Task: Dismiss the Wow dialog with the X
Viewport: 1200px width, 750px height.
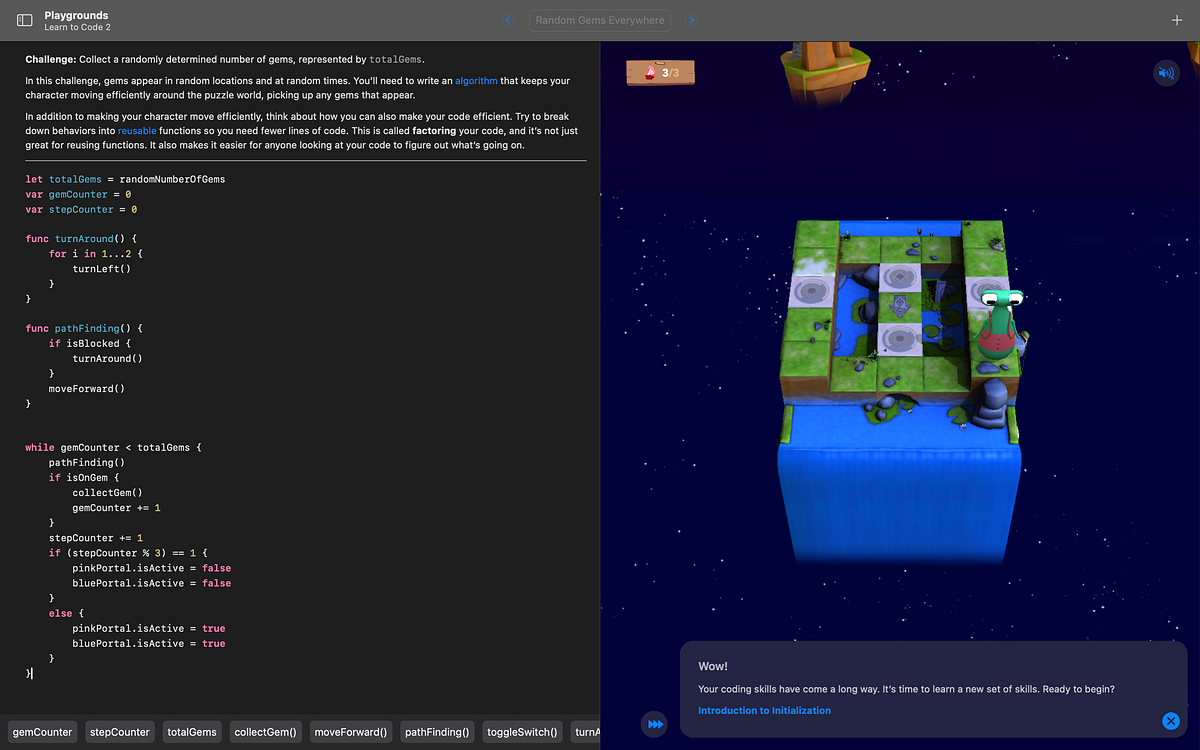Action: pyautogui.click(x=1170, y=721)
